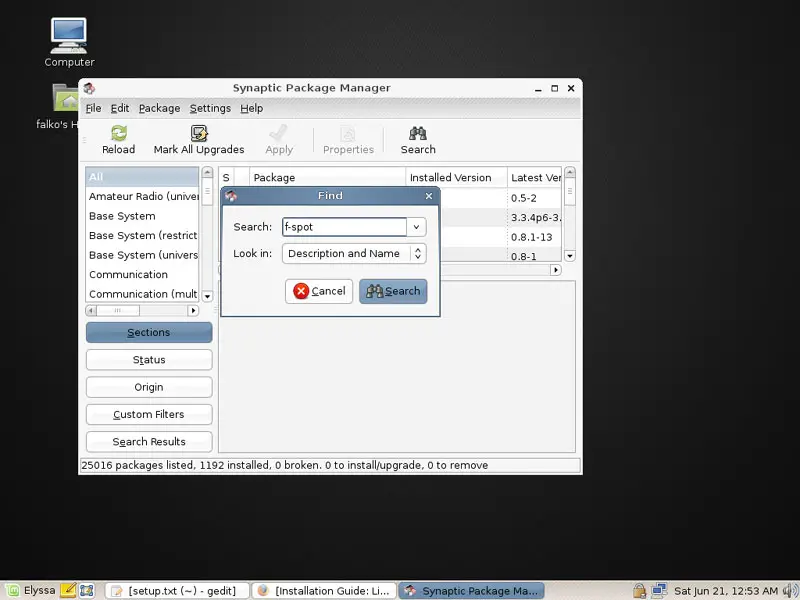Open falko's Home folder desktop icon
Image resolution: width=800 pixels, height=600 pixels.
coord(66,100)
